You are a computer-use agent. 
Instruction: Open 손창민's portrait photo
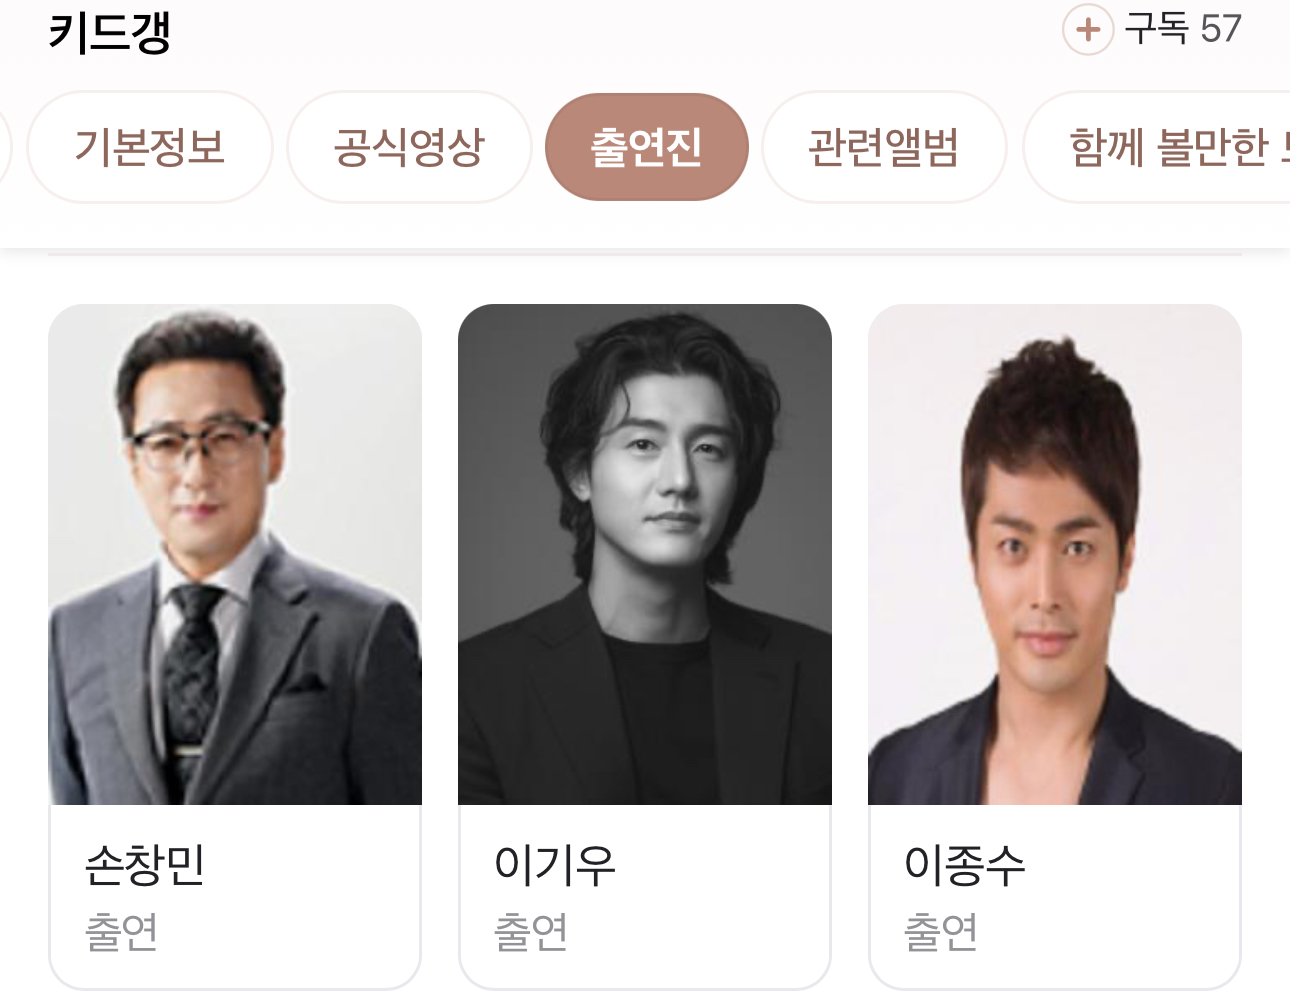235,555
